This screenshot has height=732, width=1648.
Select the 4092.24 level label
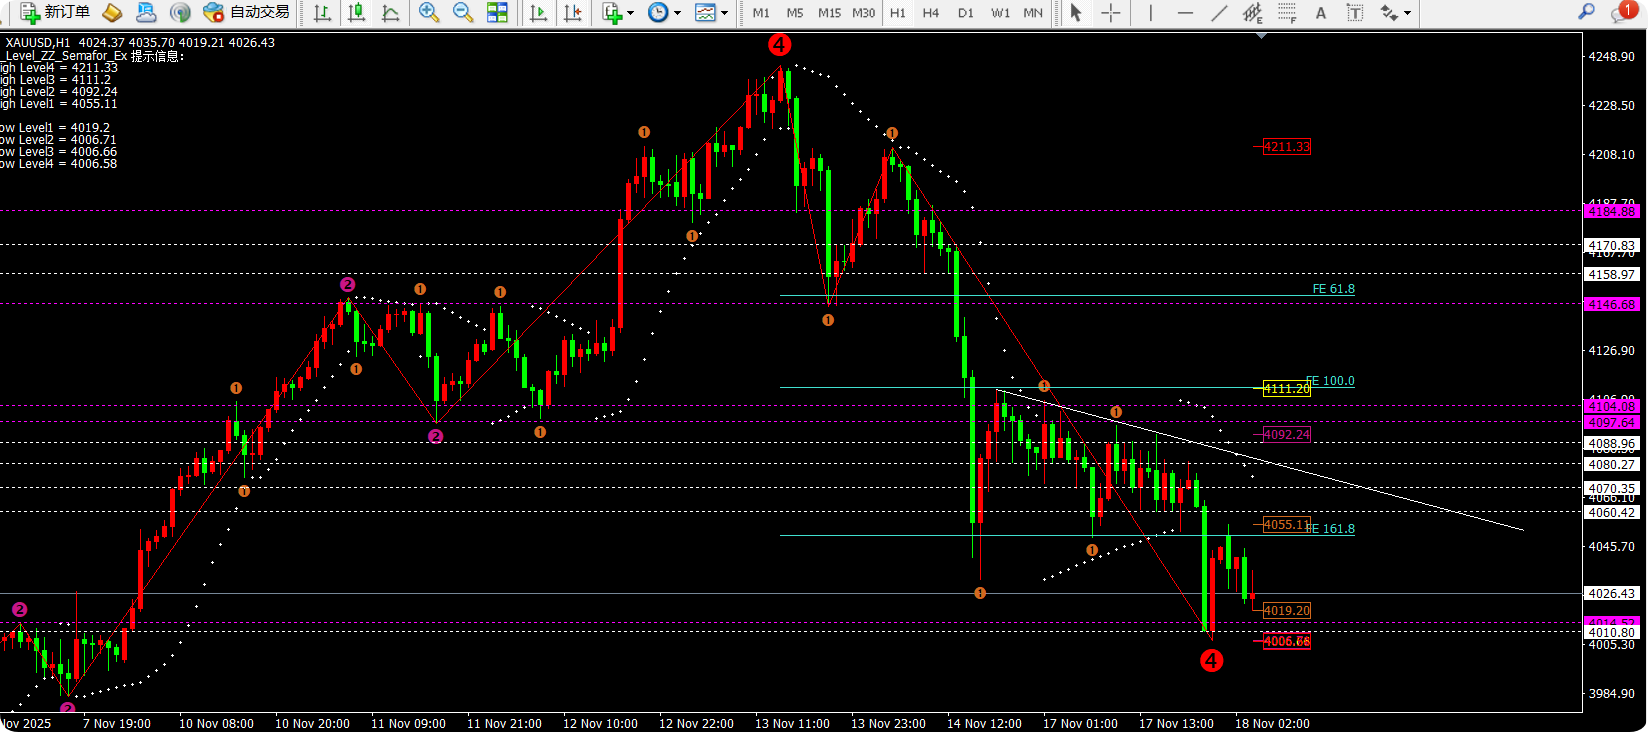(x=1287, y=435)
